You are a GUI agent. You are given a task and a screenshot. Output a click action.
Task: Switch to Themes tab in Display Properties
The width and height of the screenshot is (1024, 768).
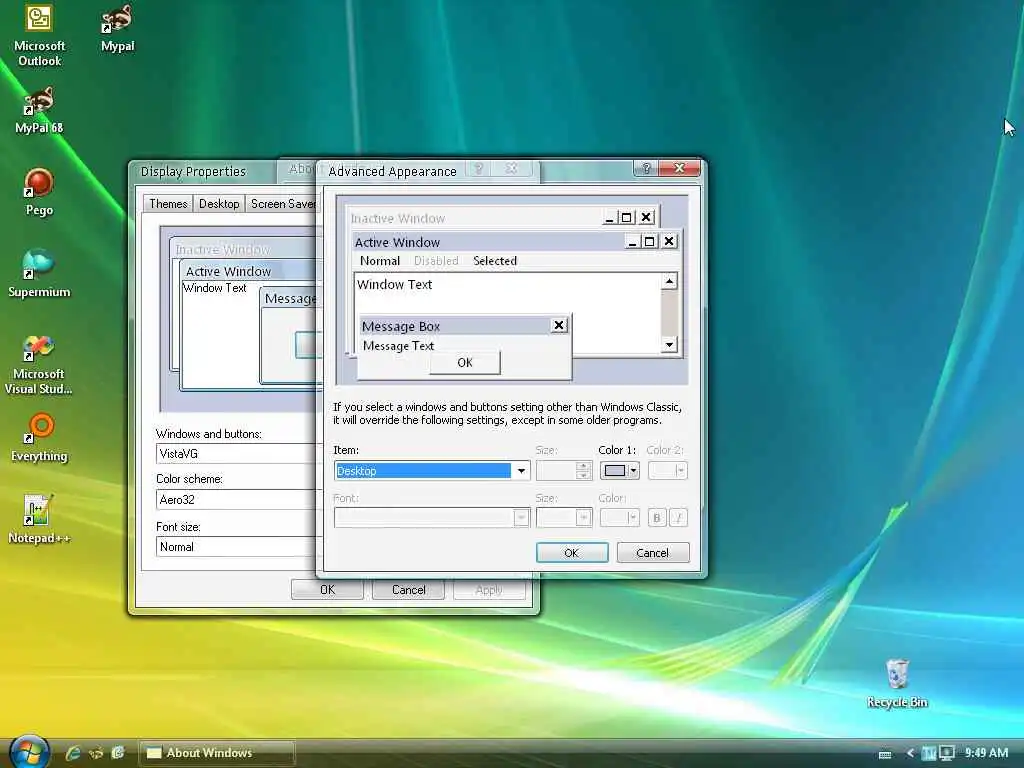click(168, 204)
